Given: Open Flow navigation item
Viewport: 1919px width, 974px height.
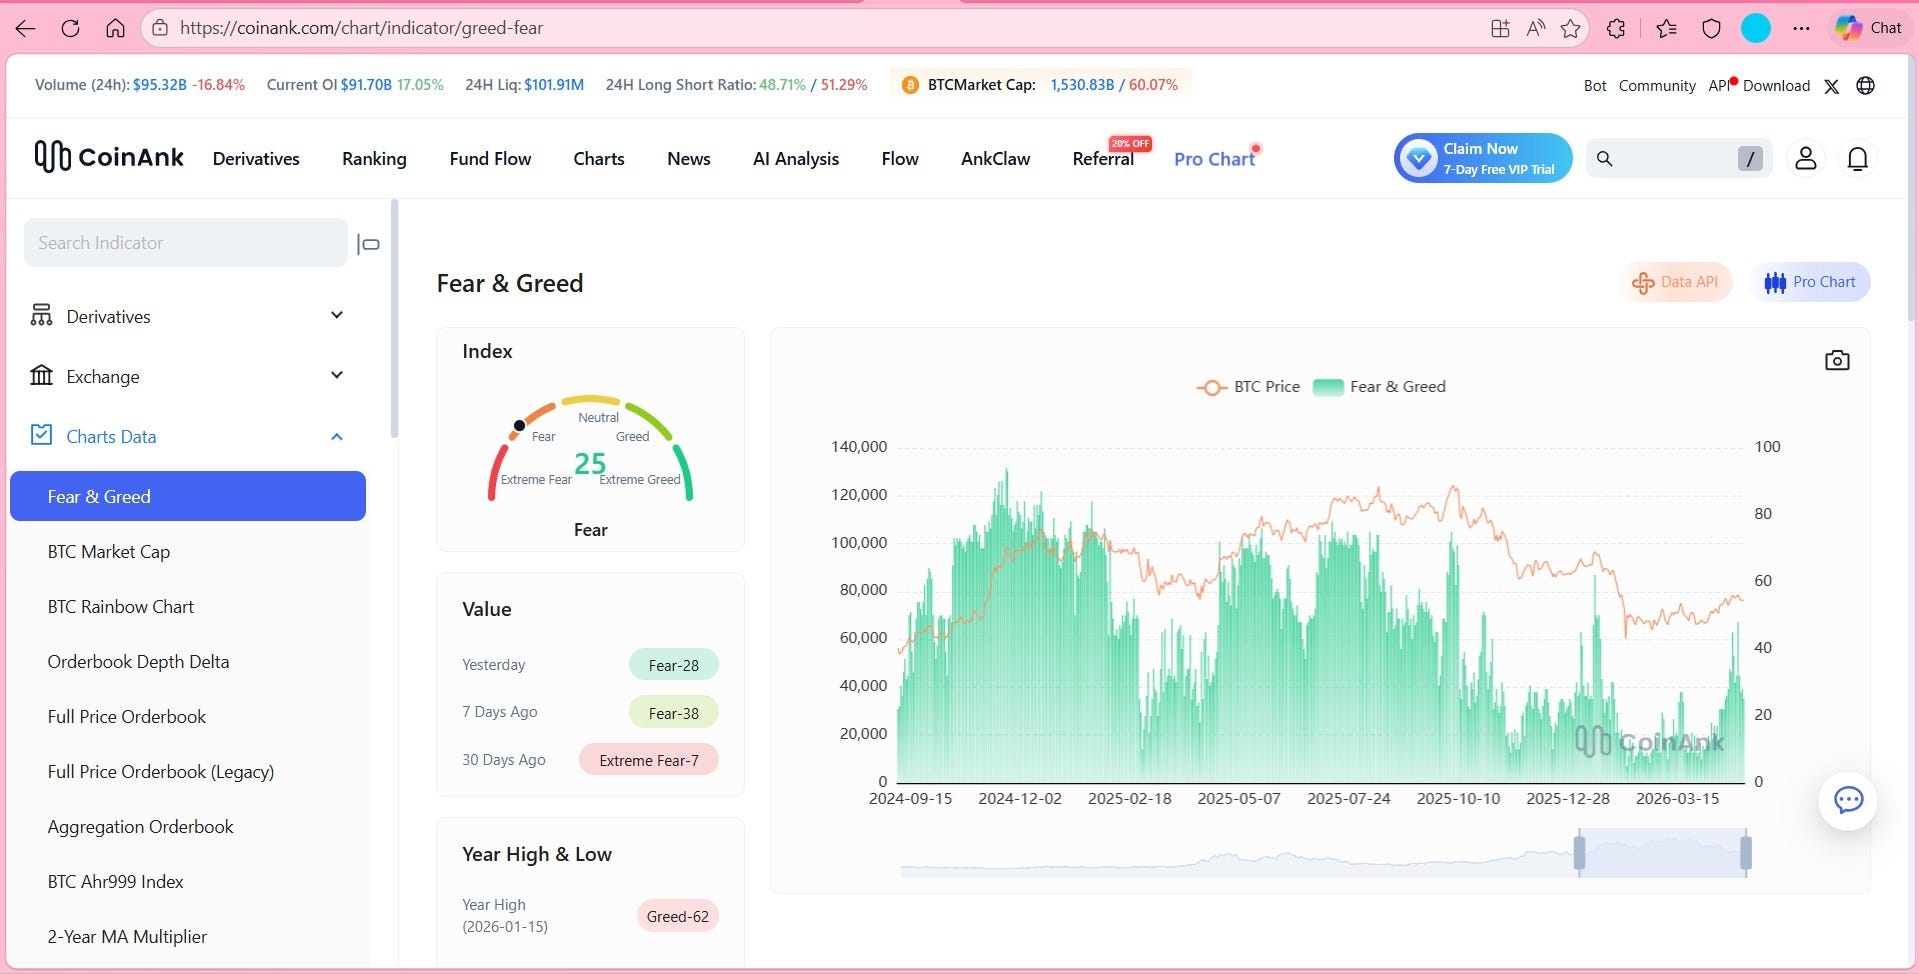Looking at the screenshot, I should pos(900,159).
